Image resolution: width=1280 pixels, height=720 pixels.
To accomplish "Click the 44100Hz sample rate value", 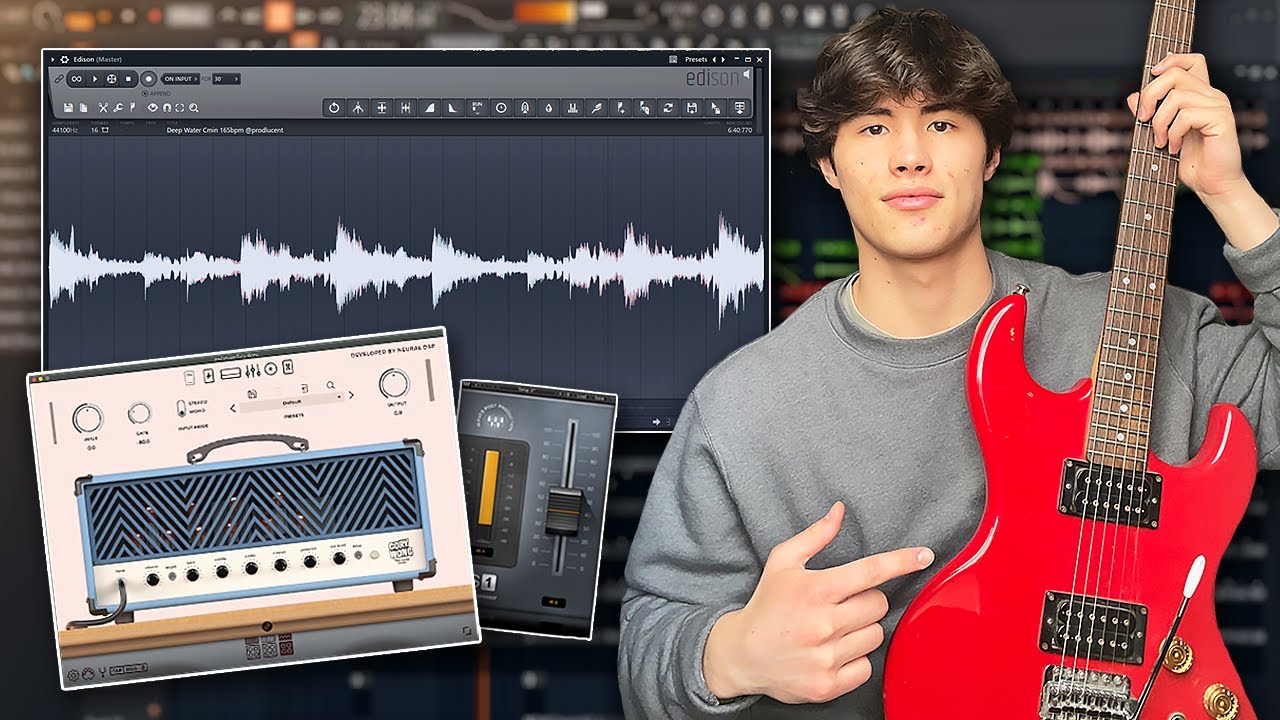I will 65,130.
